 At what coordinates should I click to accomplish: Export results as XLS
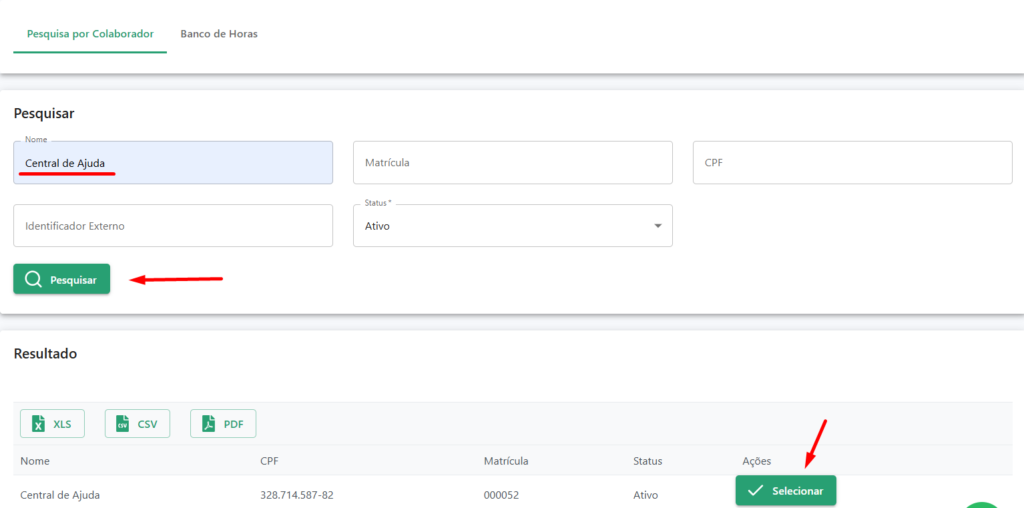[x=52, y=424]
